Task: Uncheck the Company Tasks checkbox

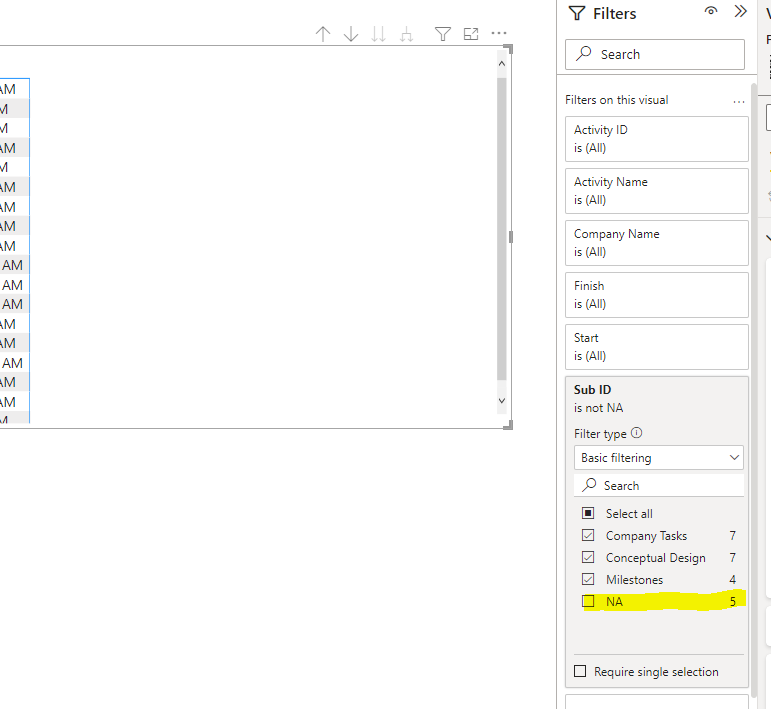Action: coord(589,536)
